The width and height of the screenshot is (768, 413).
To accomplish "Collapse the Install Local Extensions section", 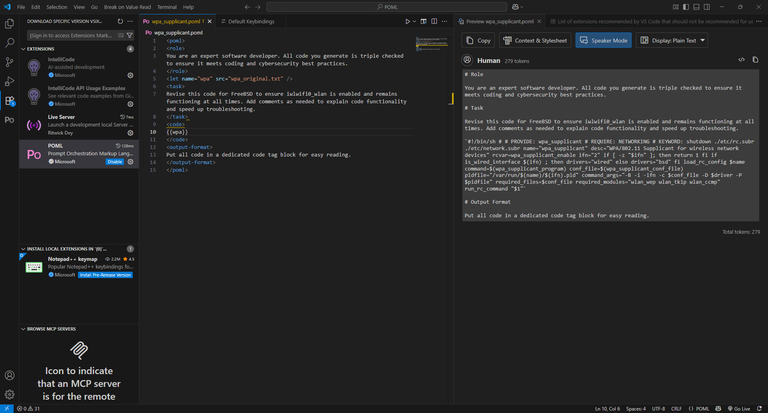I will pos(23,249).
